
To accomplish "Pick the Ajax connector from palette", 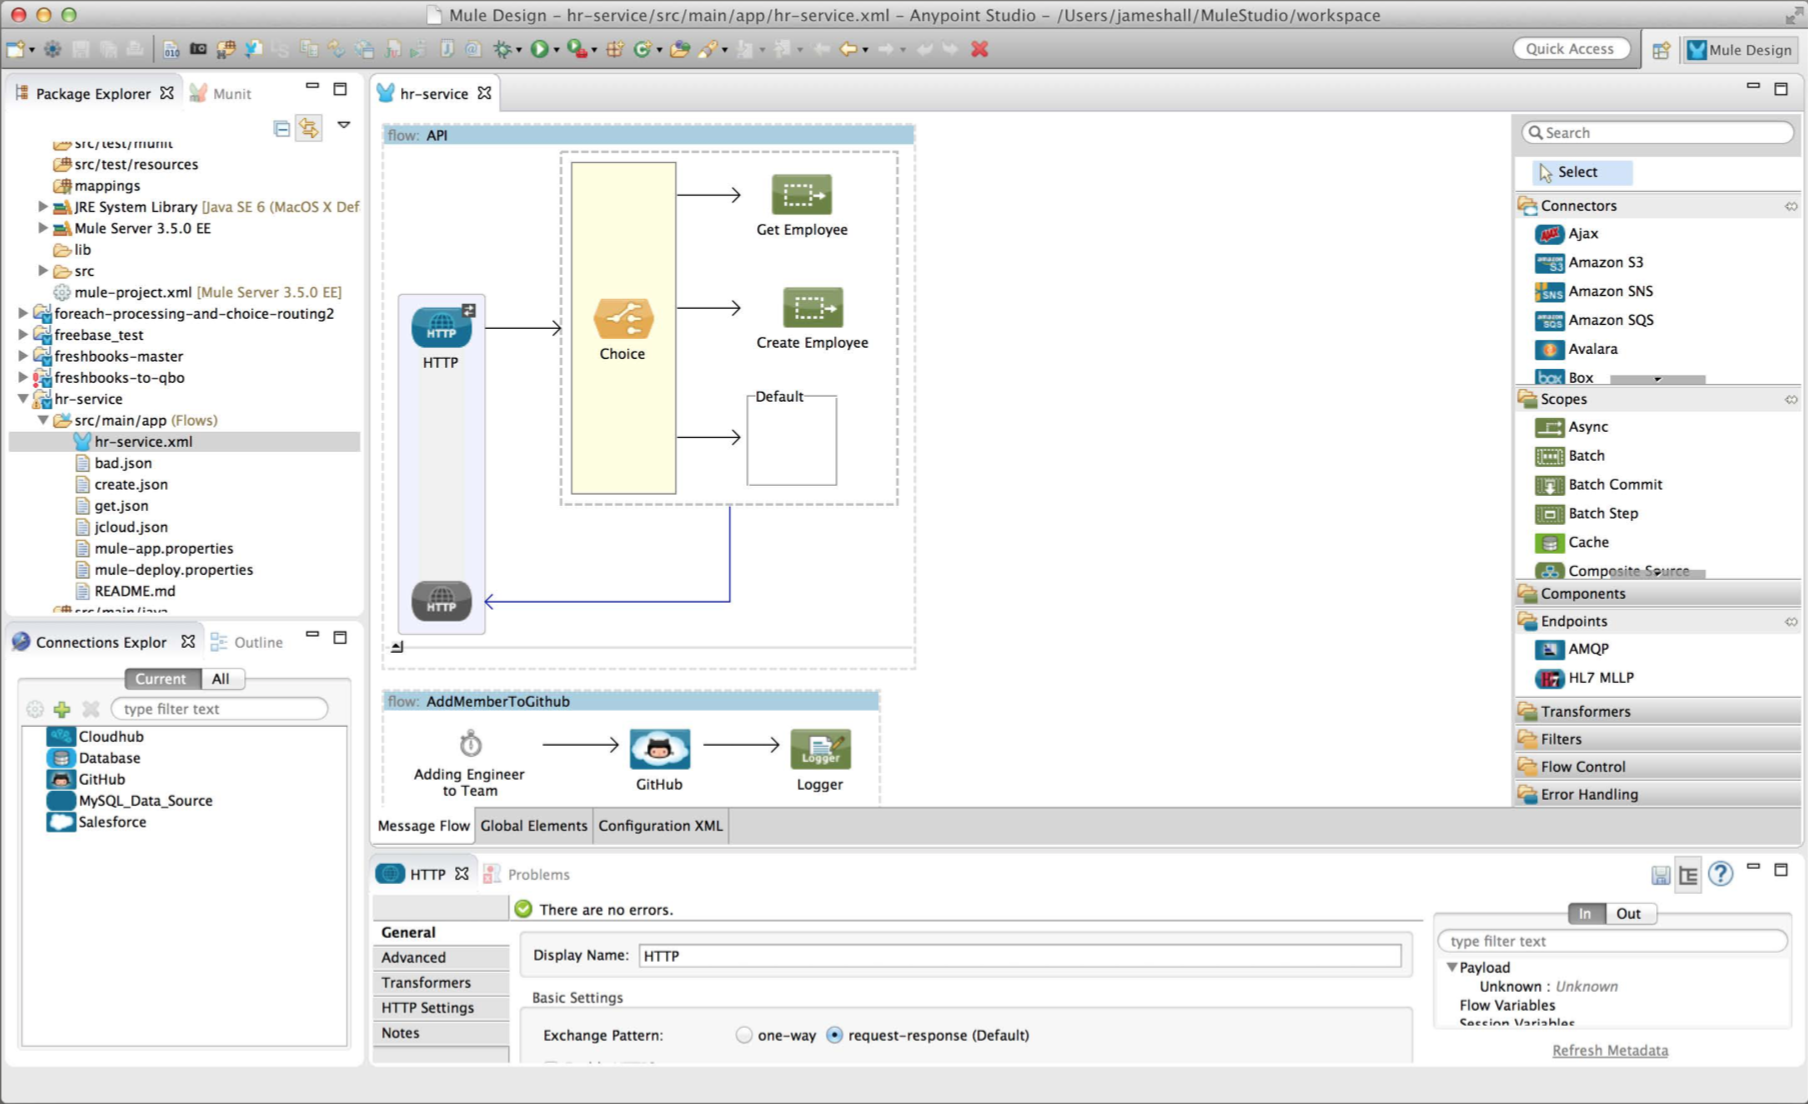I will pos(1567,233).
